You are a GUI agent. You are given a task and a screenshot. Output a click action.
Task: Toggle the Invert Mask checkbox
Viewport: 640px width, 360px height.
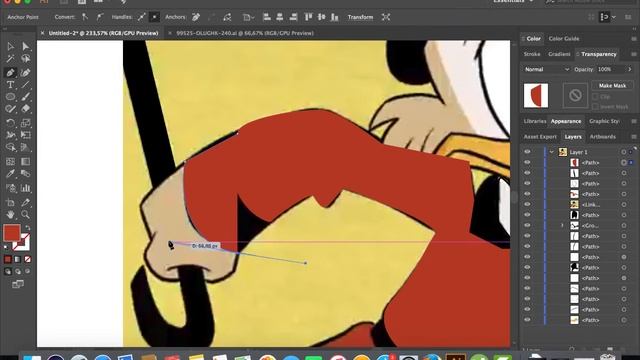tap(595, 107)
